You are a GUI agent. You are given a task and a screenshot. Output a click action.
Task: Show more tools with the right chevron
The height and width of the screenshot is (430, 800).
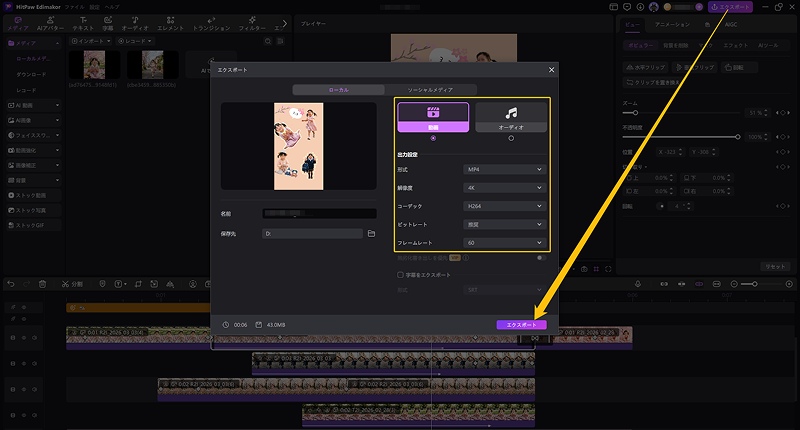(285, 23)
